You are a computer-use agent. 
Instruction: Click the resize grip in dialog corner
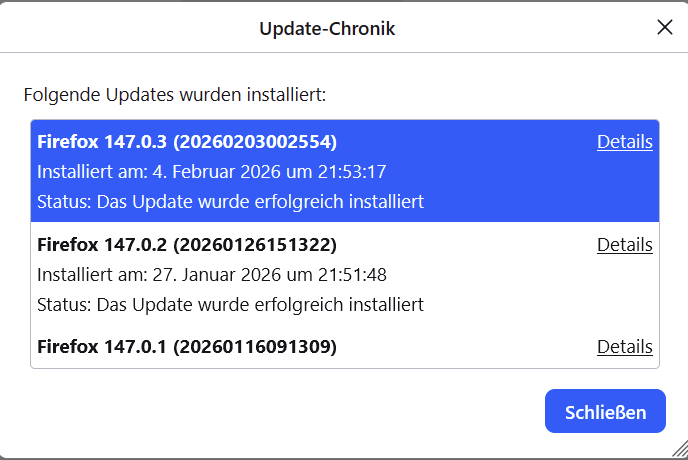pos(678,450)
